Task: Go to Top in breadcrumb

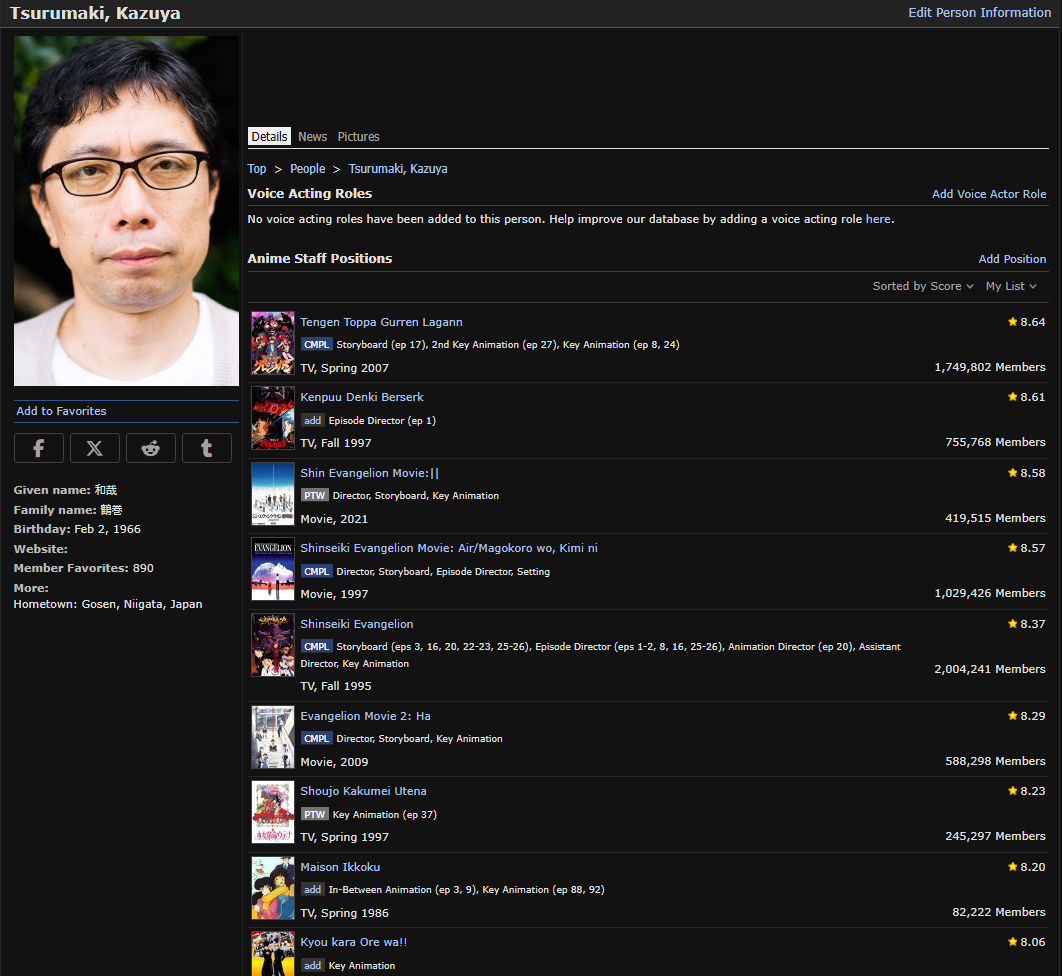Action: [257, 169]
